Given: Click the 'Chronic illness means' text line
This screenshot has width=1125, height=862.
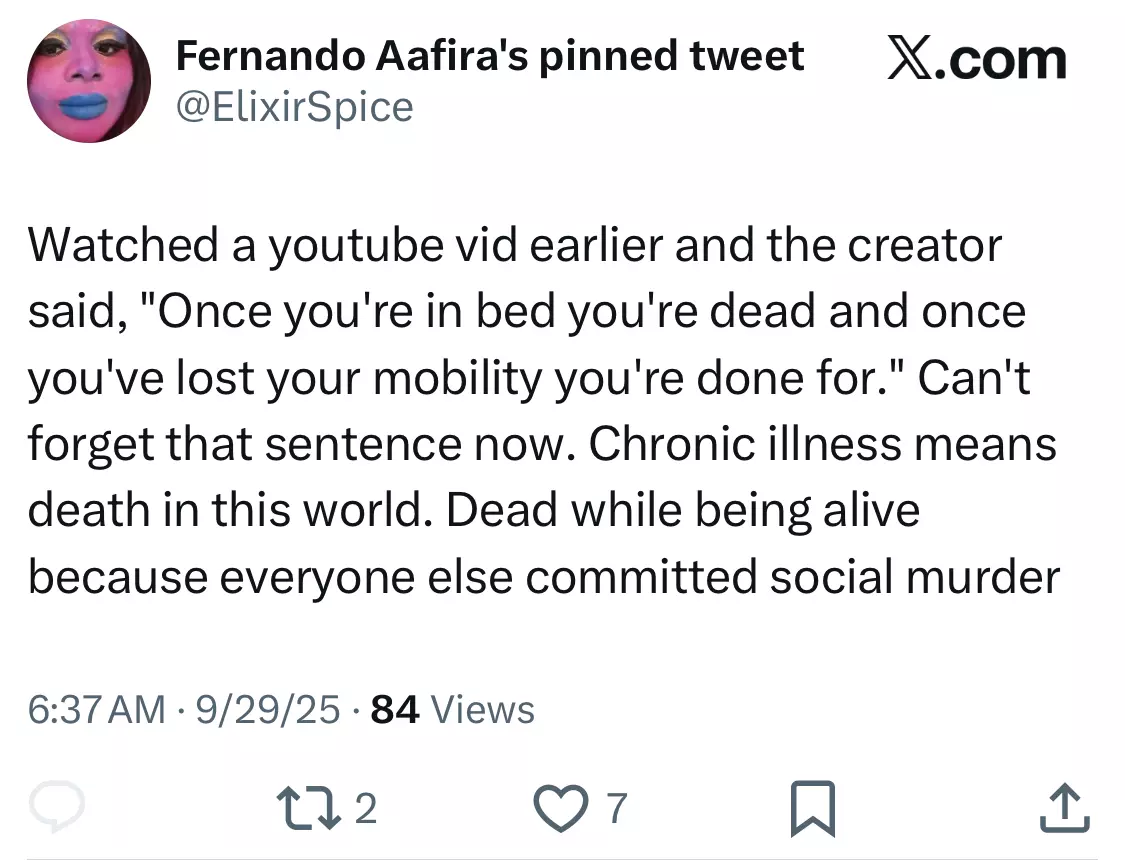Looking at the screenshot, I should pos(822,444).
